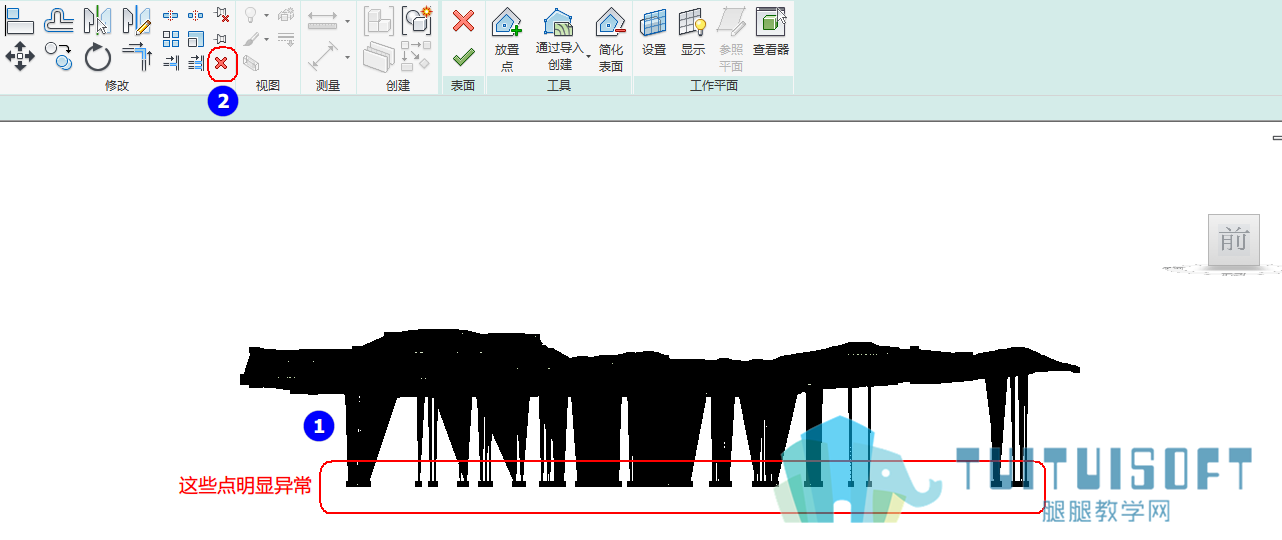Use Trim/Extend to Corner tool
This screenshot has height=540, width=1282.
point(137,55)
